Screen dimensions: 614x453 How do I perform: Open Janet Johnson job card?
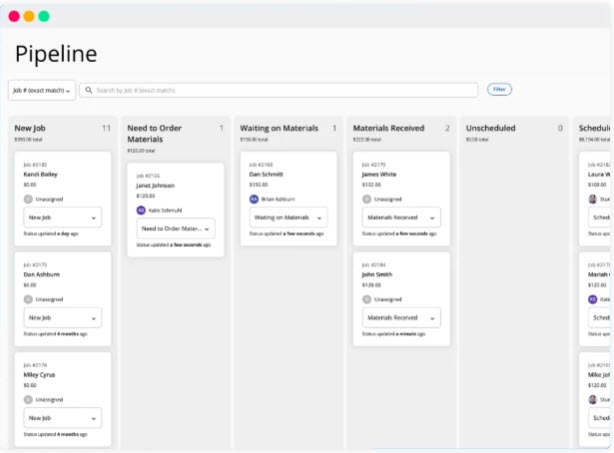point(176,210)
